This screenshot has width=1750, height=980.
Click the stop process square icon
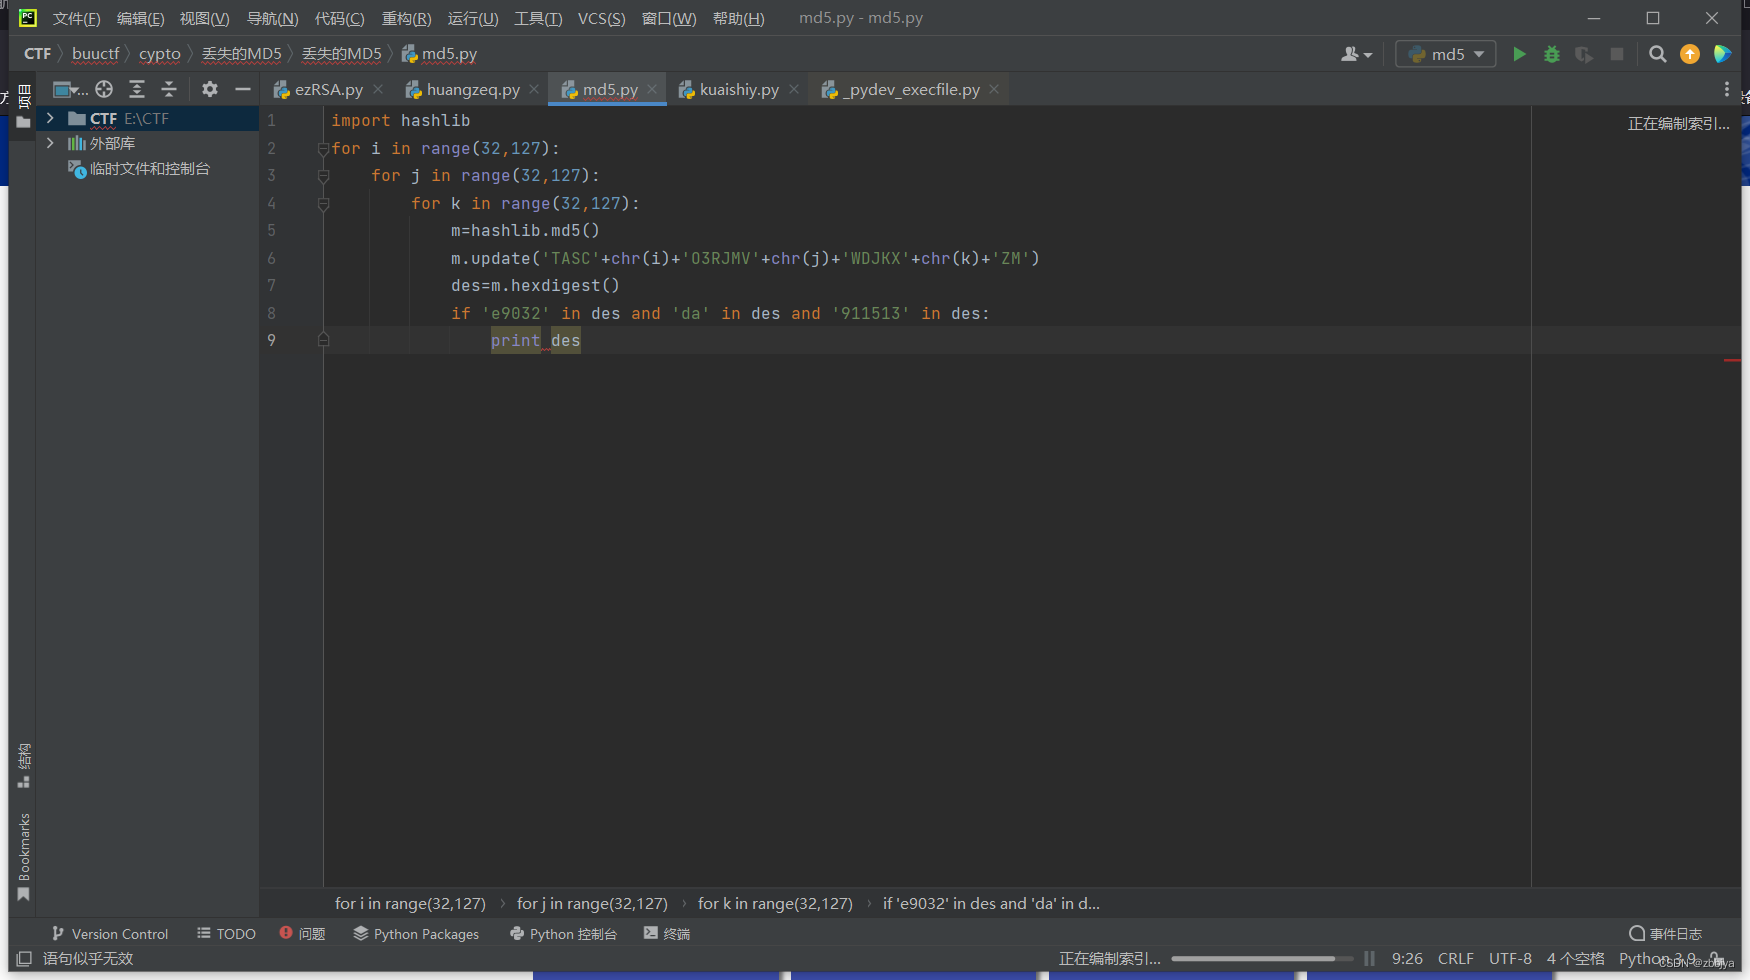click(x=1617, y=54)
